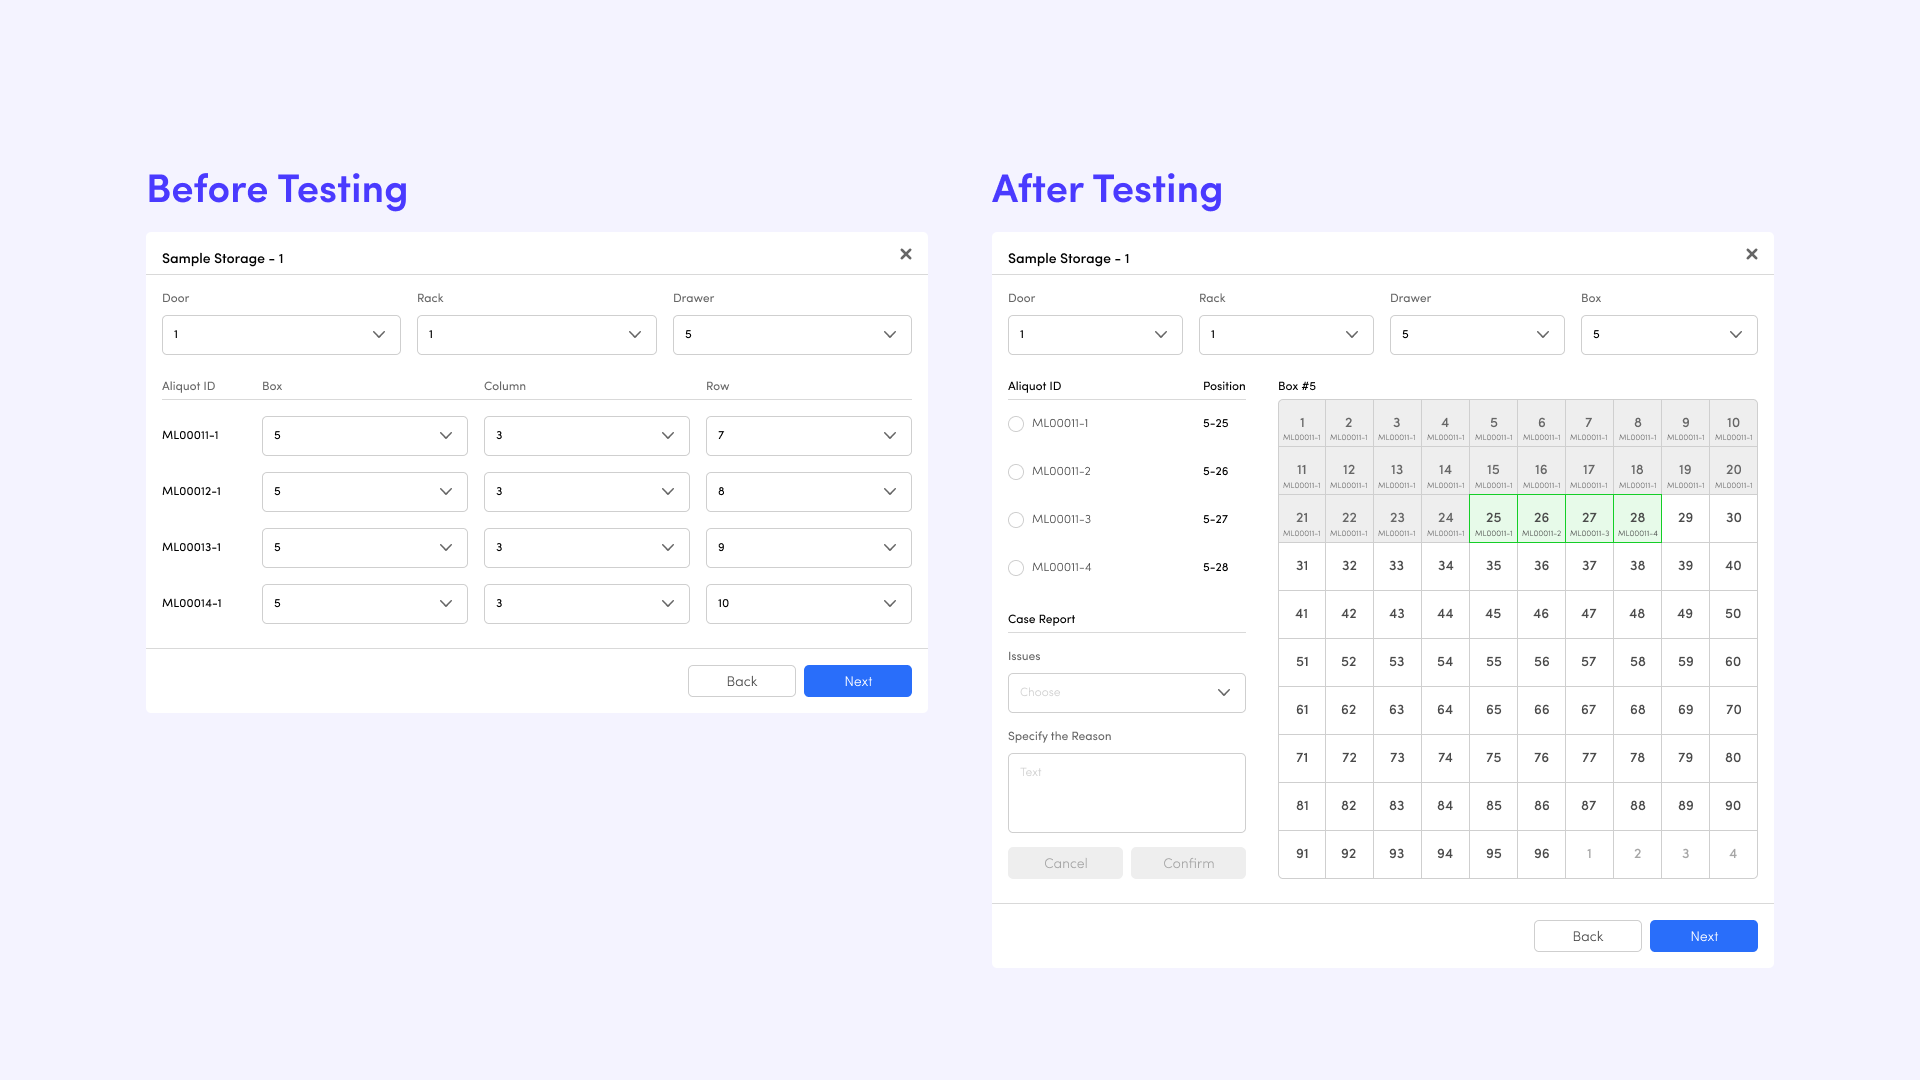Screen dimensions: 1920x1080
Task: Click the close icon on Sample Storage - 1 (Before)
Action: tap(906, 255)
